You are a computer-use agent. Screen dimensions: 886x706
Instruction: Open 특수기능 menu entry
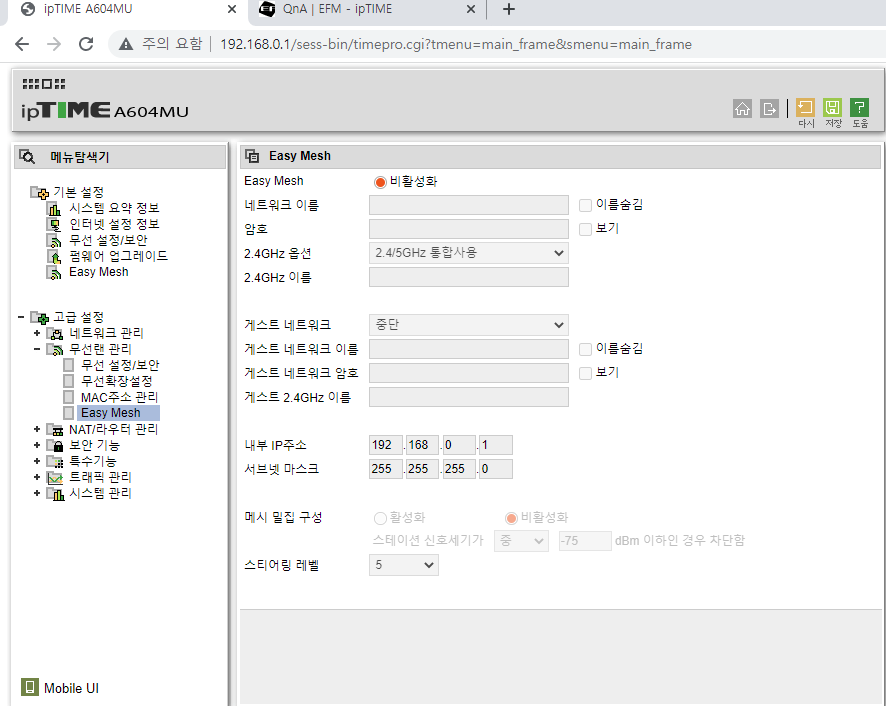[x=93, y=461]
